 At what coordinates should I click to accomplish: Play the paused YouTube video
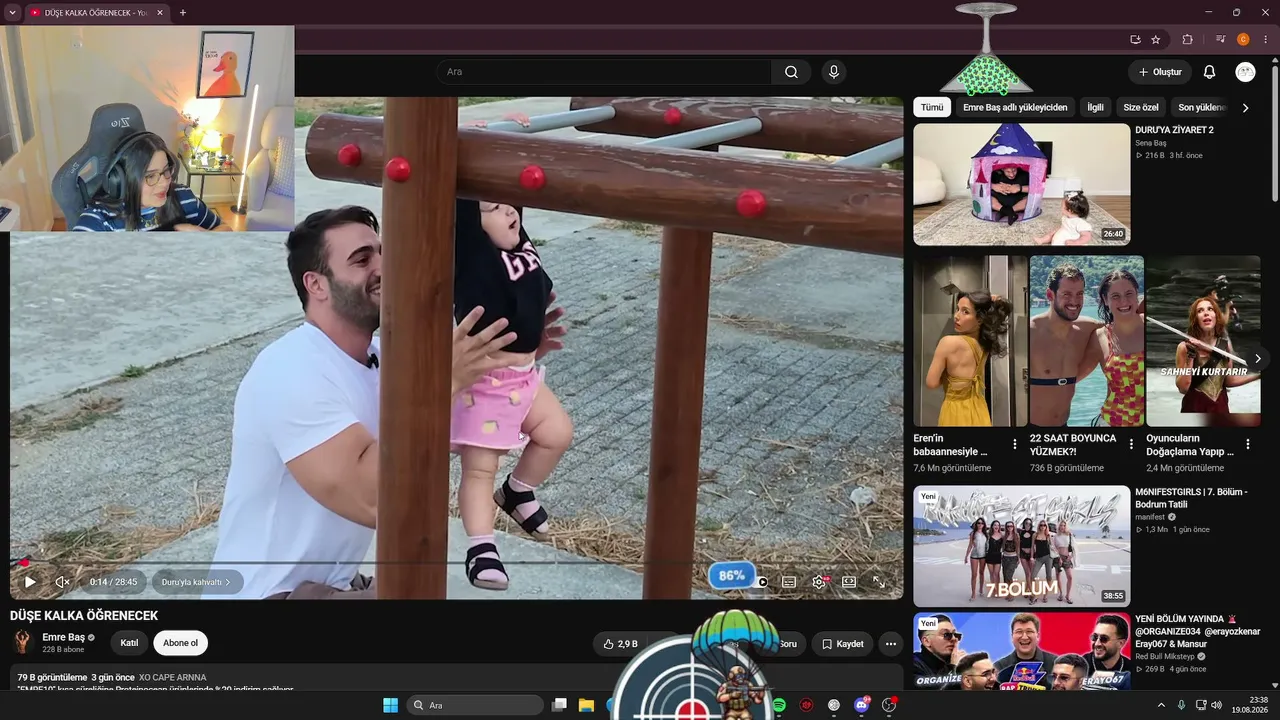pos(30,582)
